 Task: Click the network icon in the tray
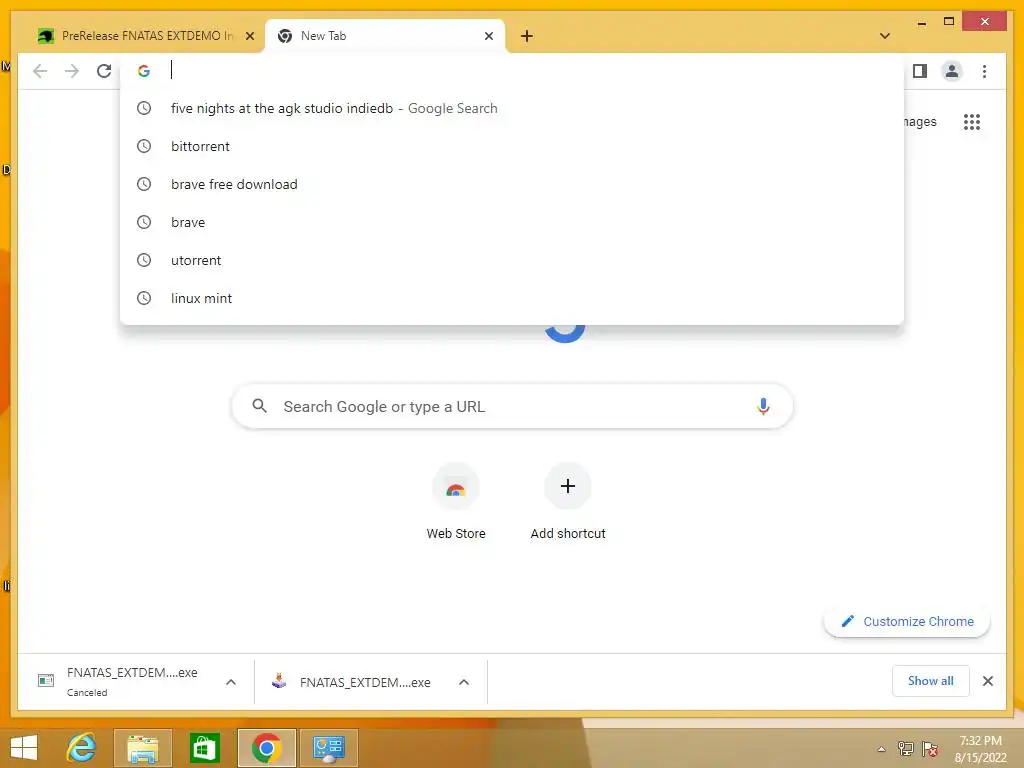pos(905,748)
